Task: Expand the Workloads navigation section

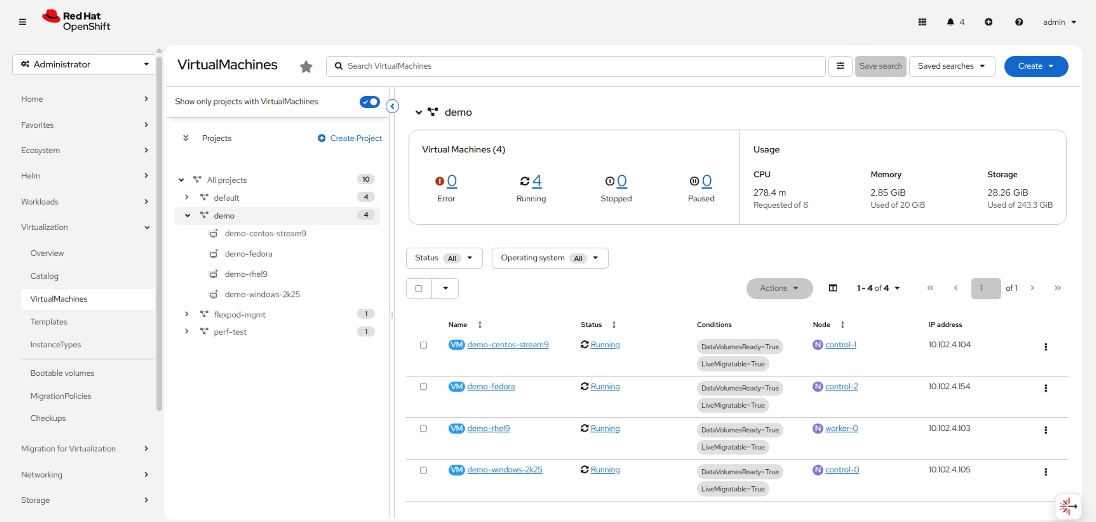Action: click(84, 202)
